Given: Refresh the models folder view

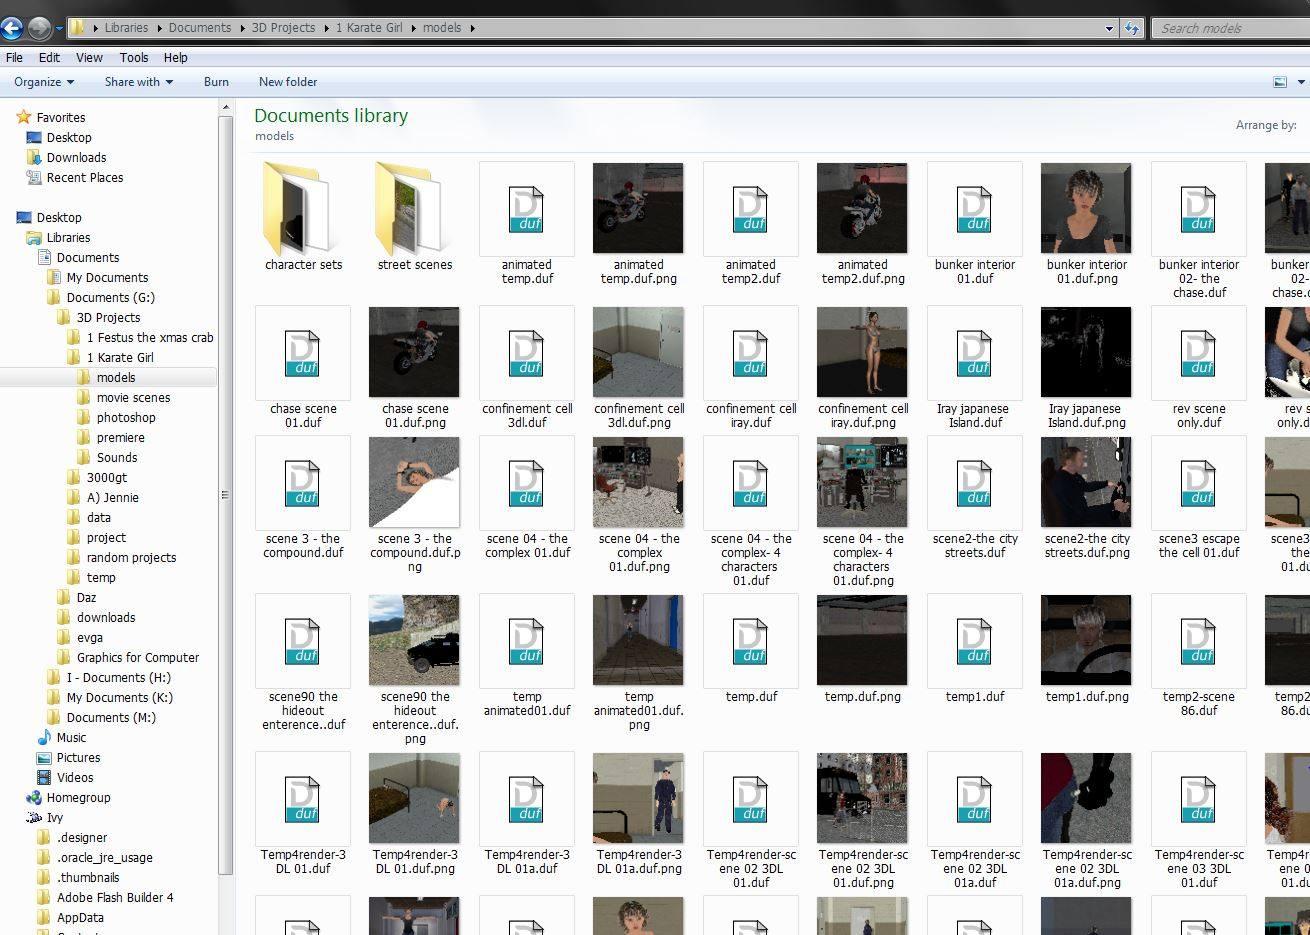Looking at the screenshot, I should click(1132, 28).
